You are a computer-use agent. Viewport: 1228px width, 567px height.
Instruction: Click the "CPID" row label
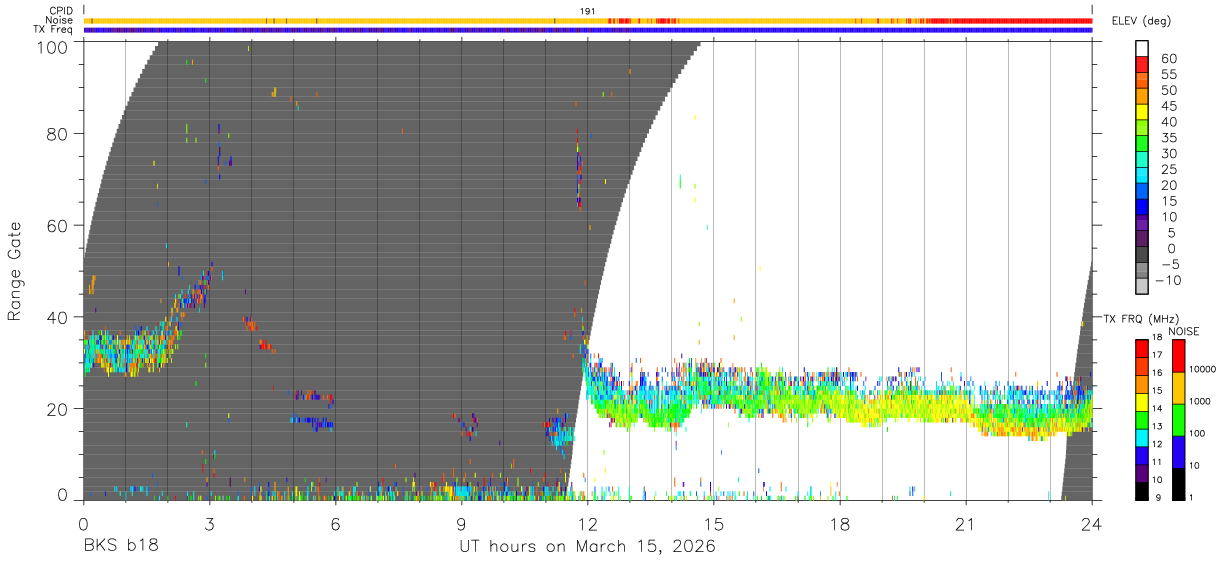click(61, 11)
